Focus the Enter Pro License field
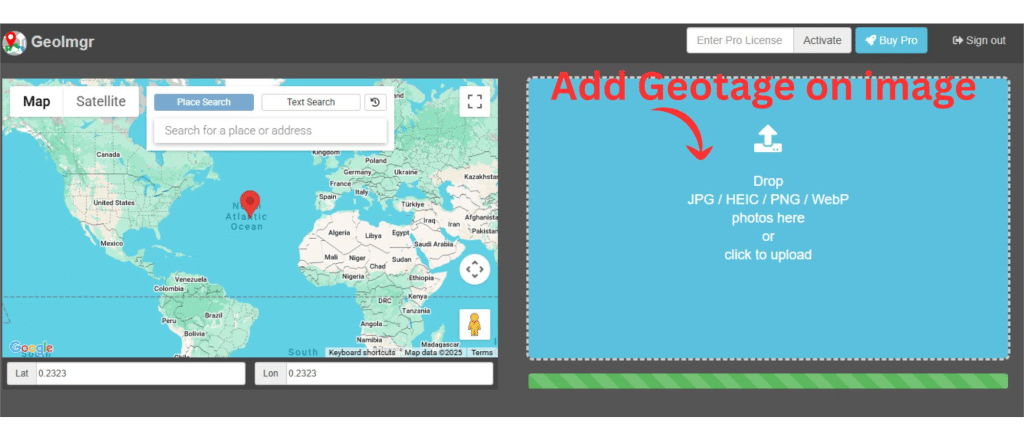This screenshot has width=1024, height=438. pyautogui.click(x=740, y=40)
